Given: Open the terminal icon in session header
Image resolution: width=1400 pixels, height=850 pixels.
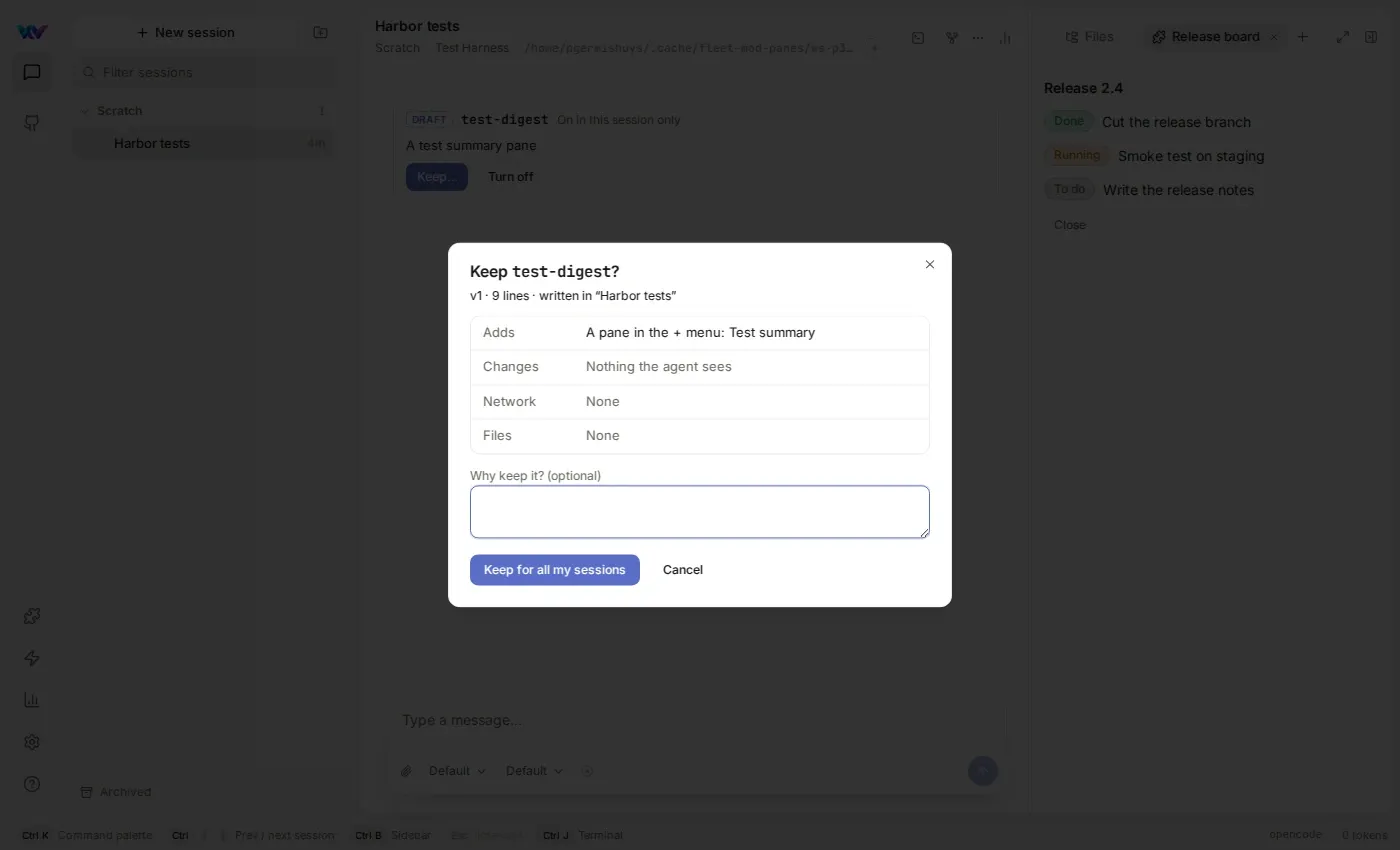Looking at the screenshot, I should click(918, 38).
